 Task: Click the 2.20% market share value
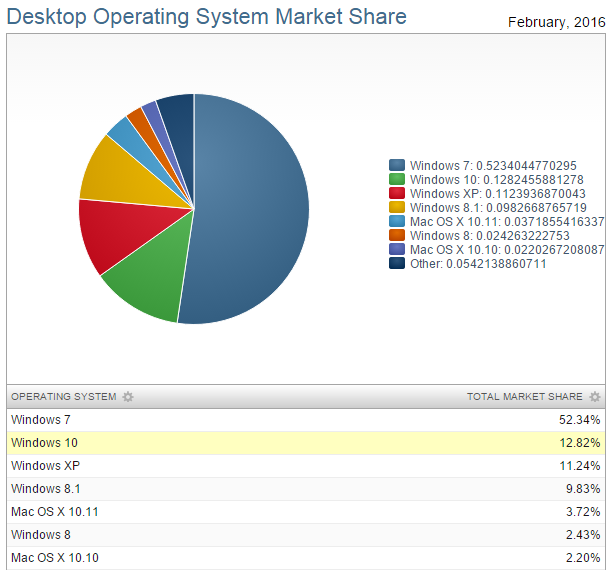coord(583,558)
